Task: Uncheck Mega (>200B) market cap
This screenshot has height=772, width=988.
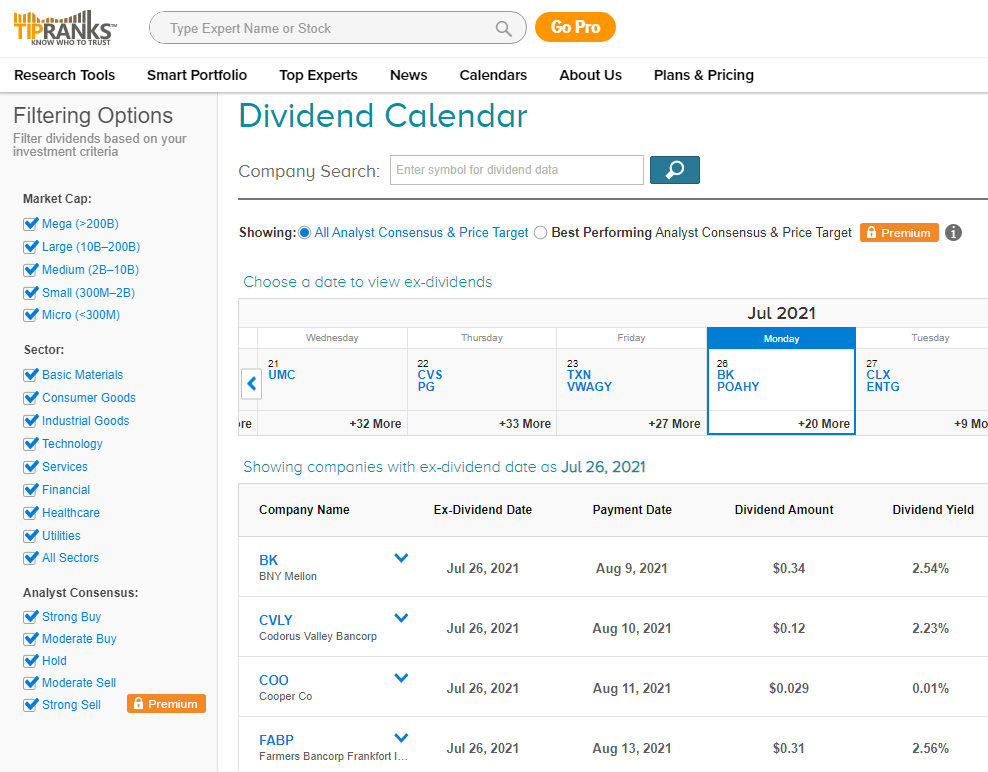Action: [30, 224]
